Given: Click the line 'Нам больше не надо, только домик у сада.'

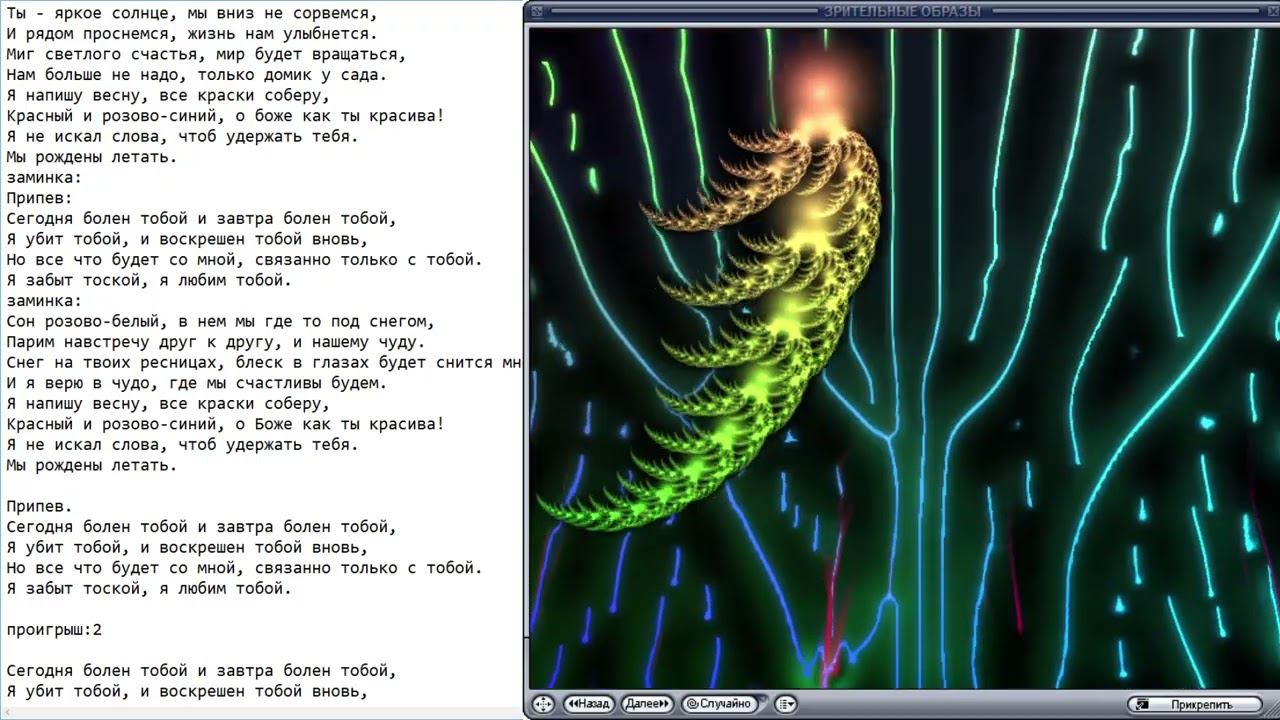Looking at the screenshot, I should (x=197, y=75).
